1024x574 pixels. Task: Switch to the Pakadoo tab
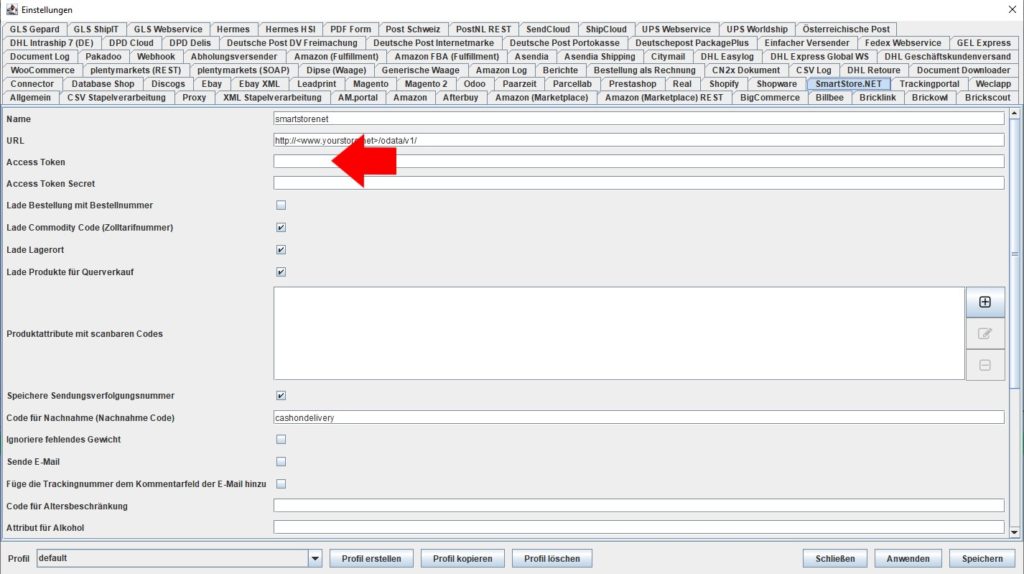click(x=103, y=56)
